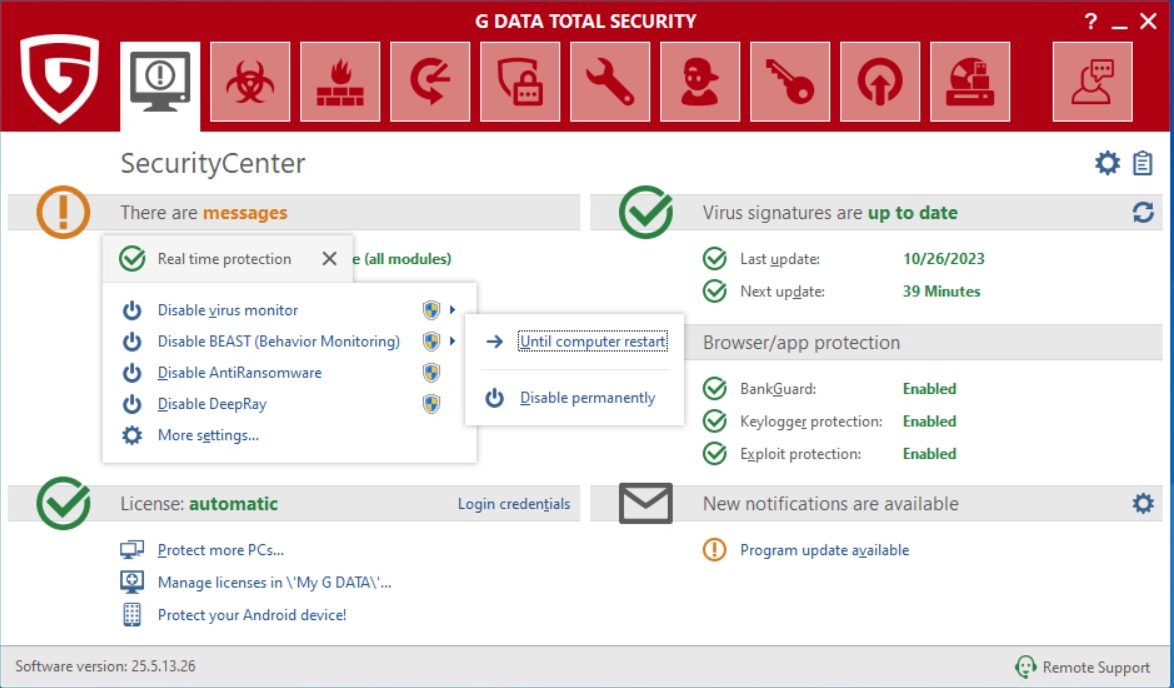
Task: Click the orange messages warning icon
Action: coord(63,213)
